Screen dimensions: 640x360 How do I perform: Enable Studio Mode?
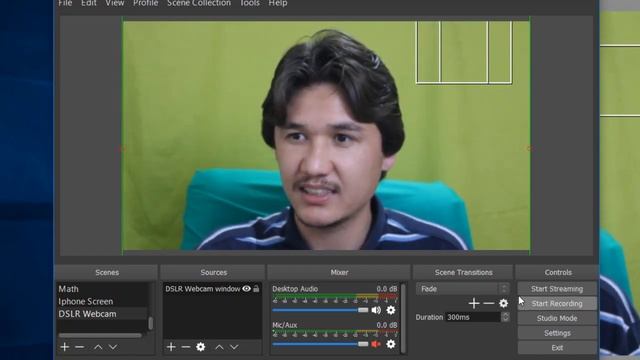click(557, 318)
